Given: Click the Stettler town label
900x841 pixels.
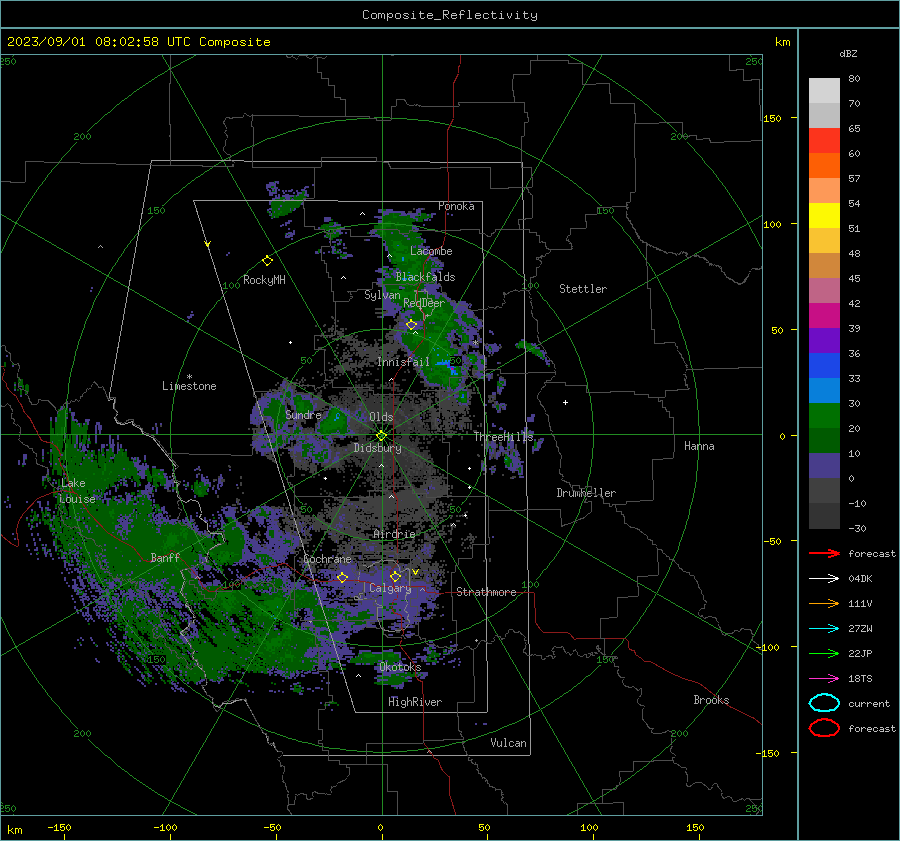Looking at the screenshot, I should [583, 289].
